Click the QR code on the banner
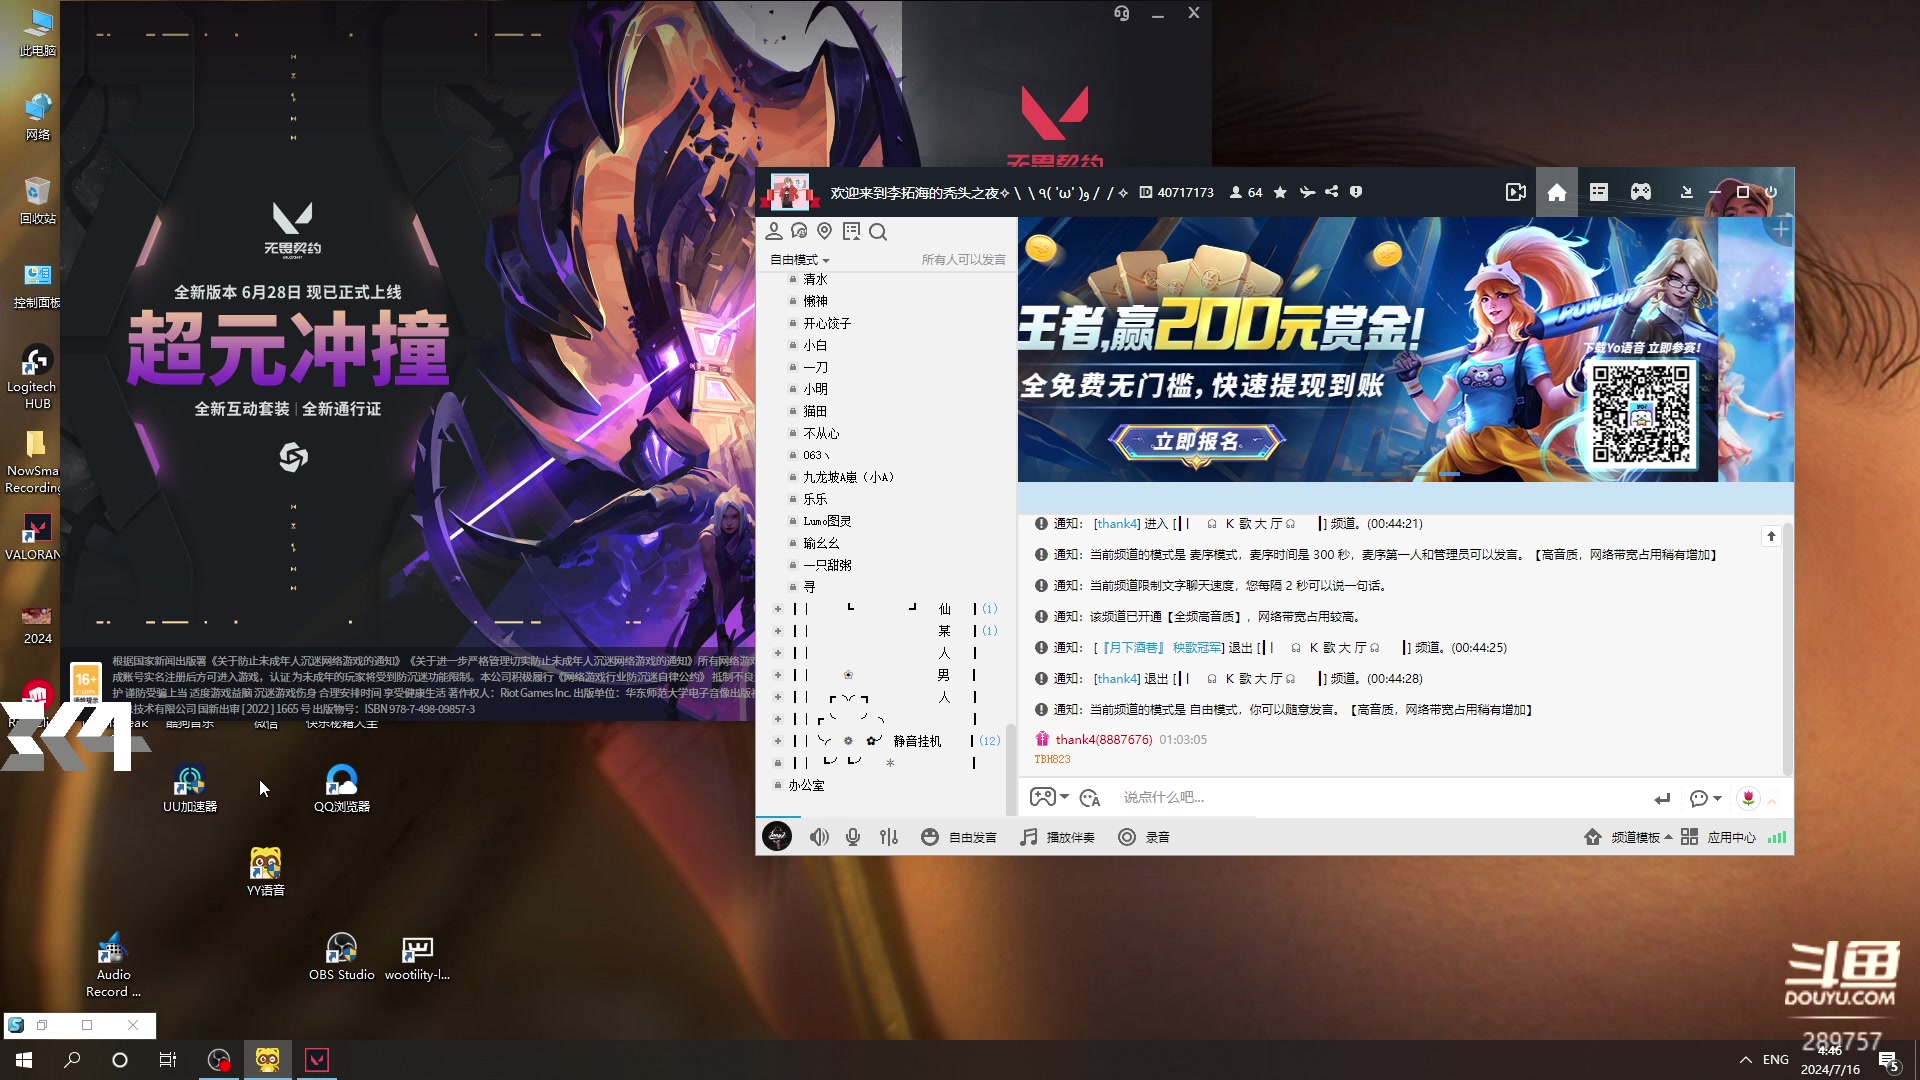This screenshot has width=1920, height=1080. pyautogui.click(x=1641, y=414)
